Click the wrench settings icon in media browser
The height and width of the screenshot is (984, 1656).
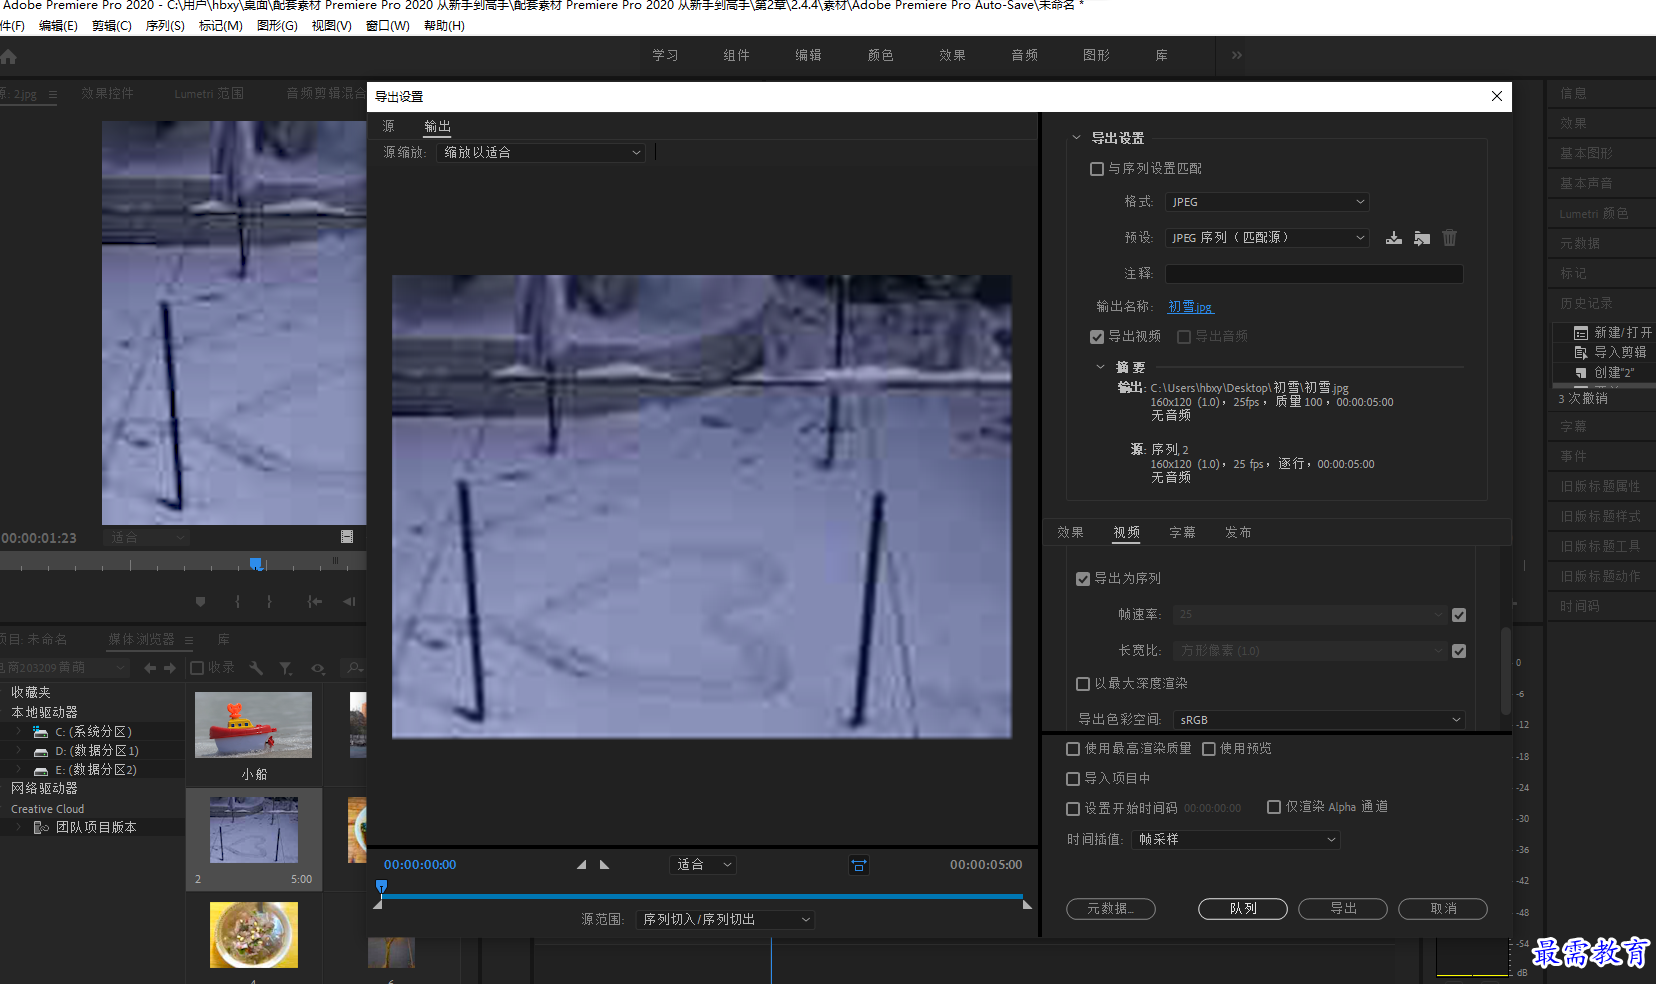pyautogui.click(x=256, y=668)
